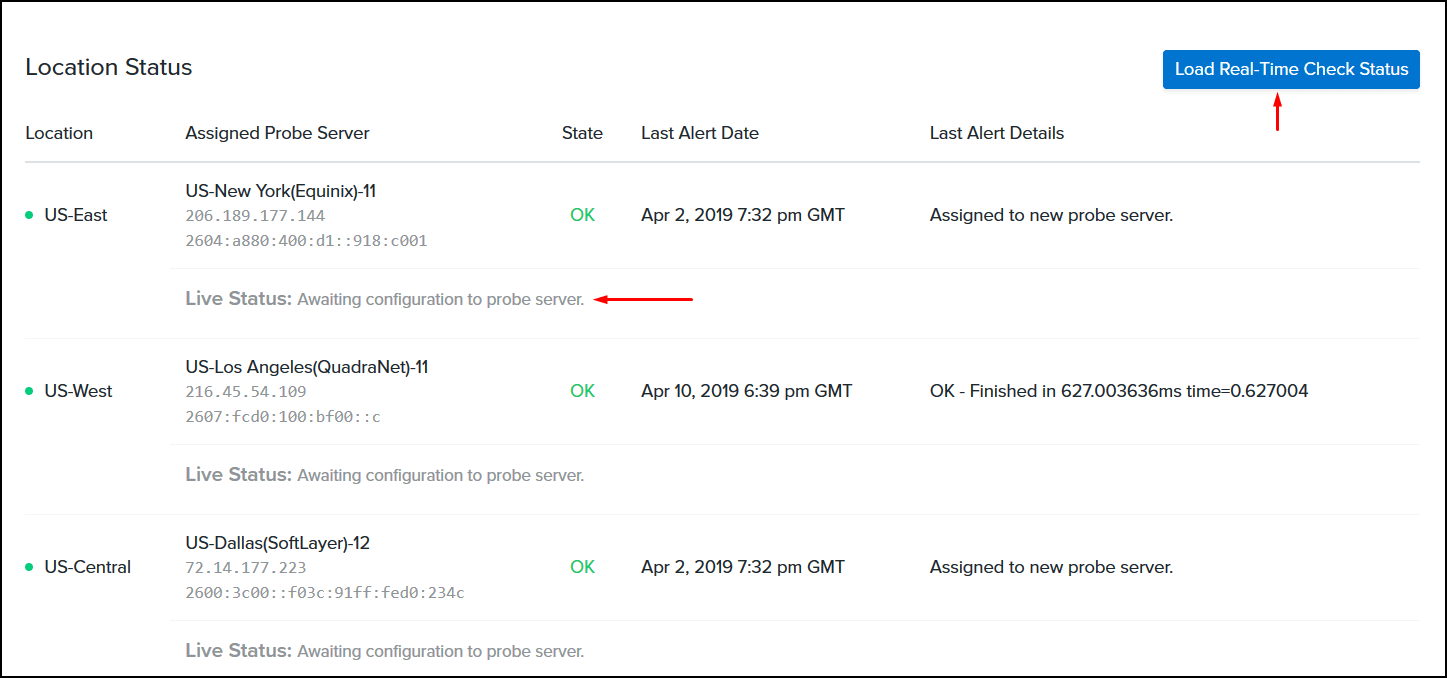Select the US-West location label

pyautogui.click(x=78, y=391)
